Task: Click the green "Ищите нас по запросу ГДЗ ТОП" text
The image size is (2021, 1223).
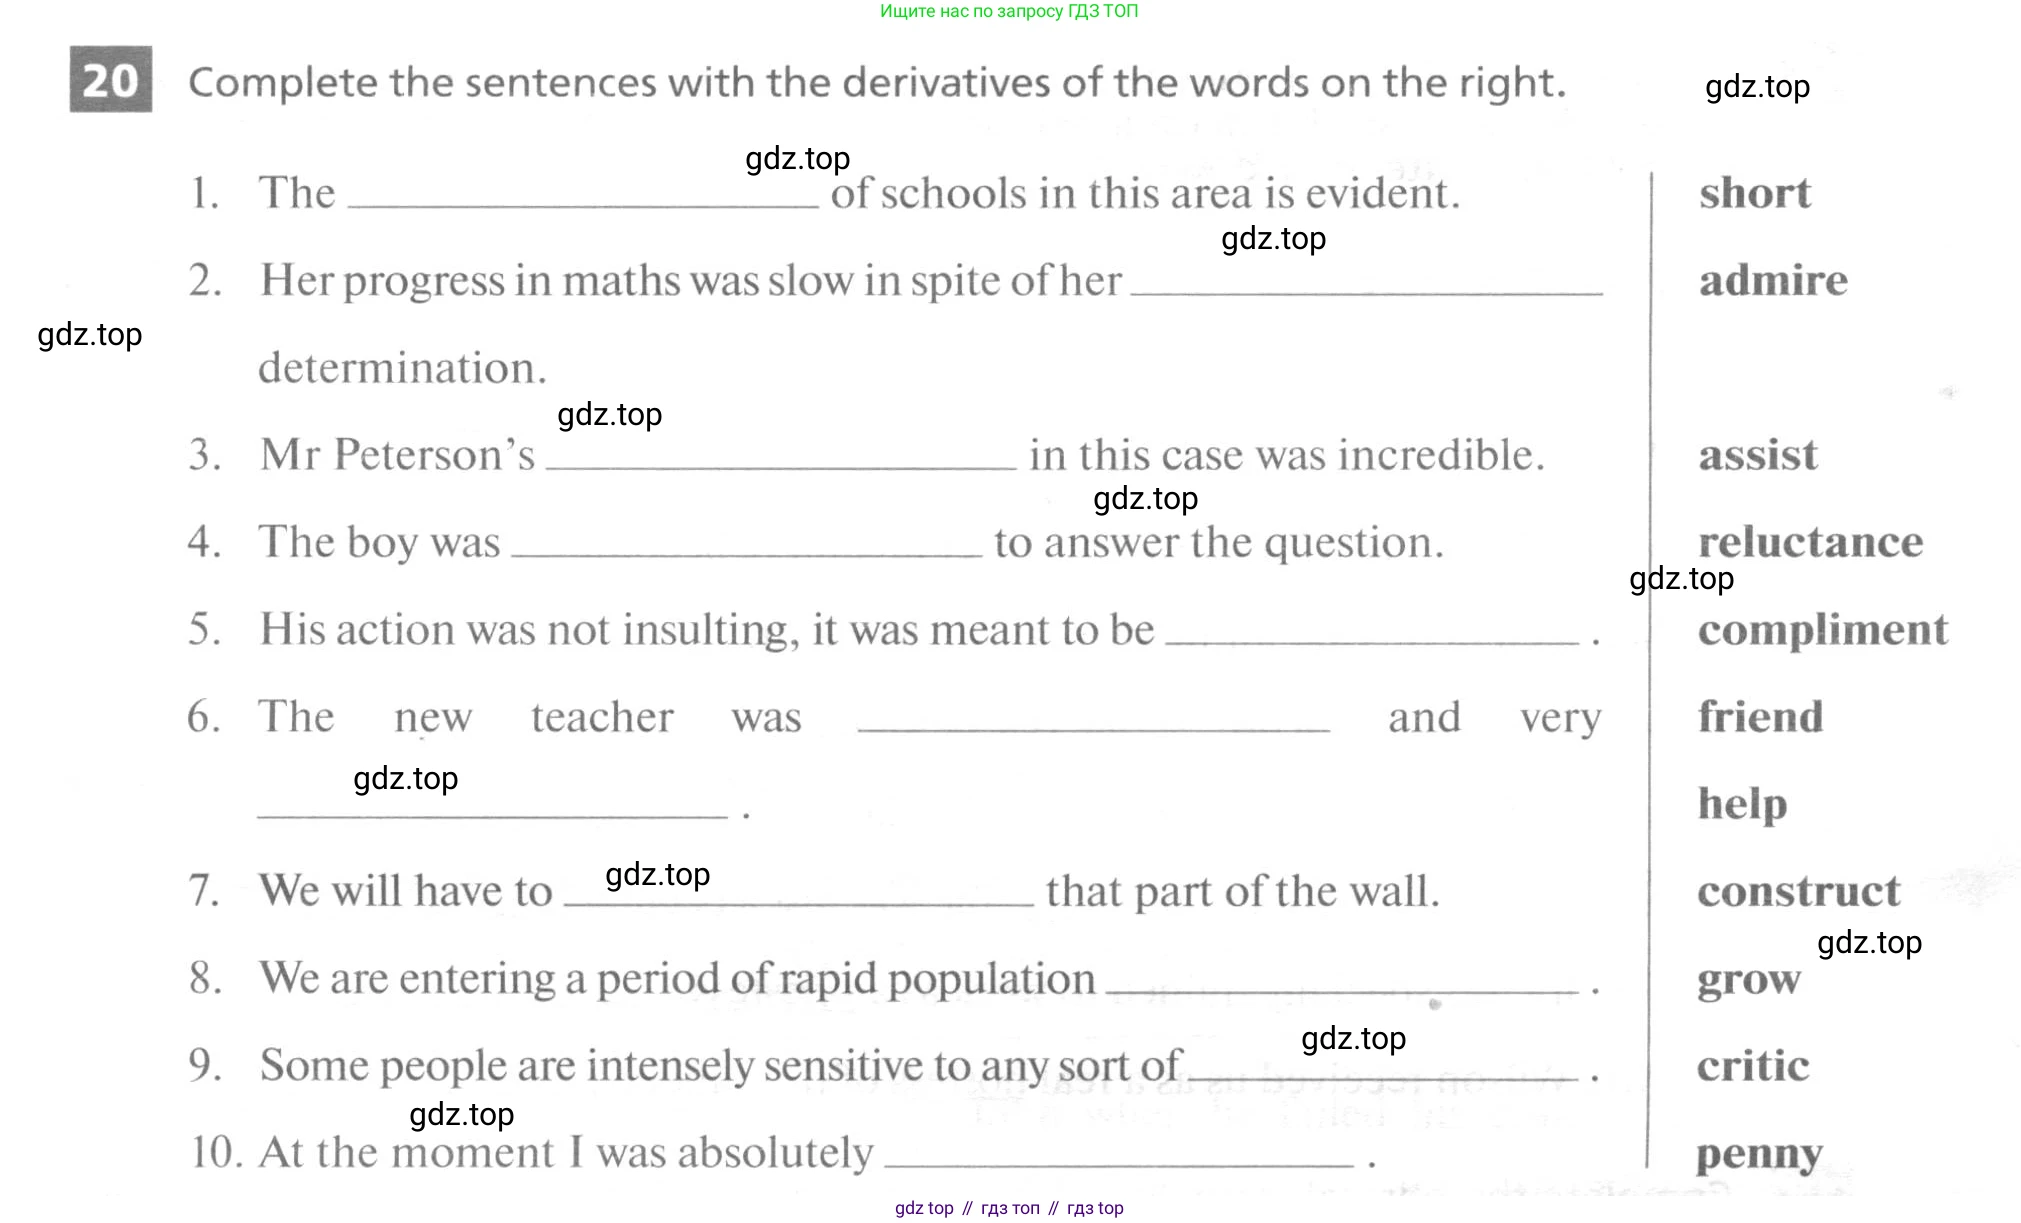Action: pos(1009,11)
